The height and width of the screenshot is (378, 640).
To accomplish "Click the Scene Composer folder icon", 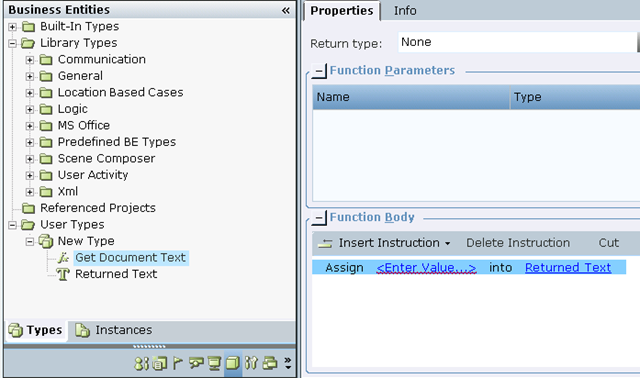I will [x=46, y=159].
